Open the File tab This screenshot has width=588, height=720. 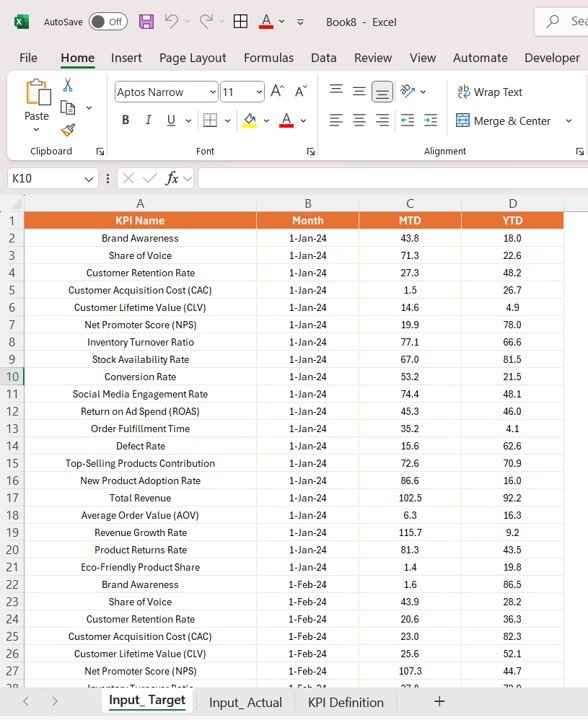pyautogui.click(x=28, y=58)
